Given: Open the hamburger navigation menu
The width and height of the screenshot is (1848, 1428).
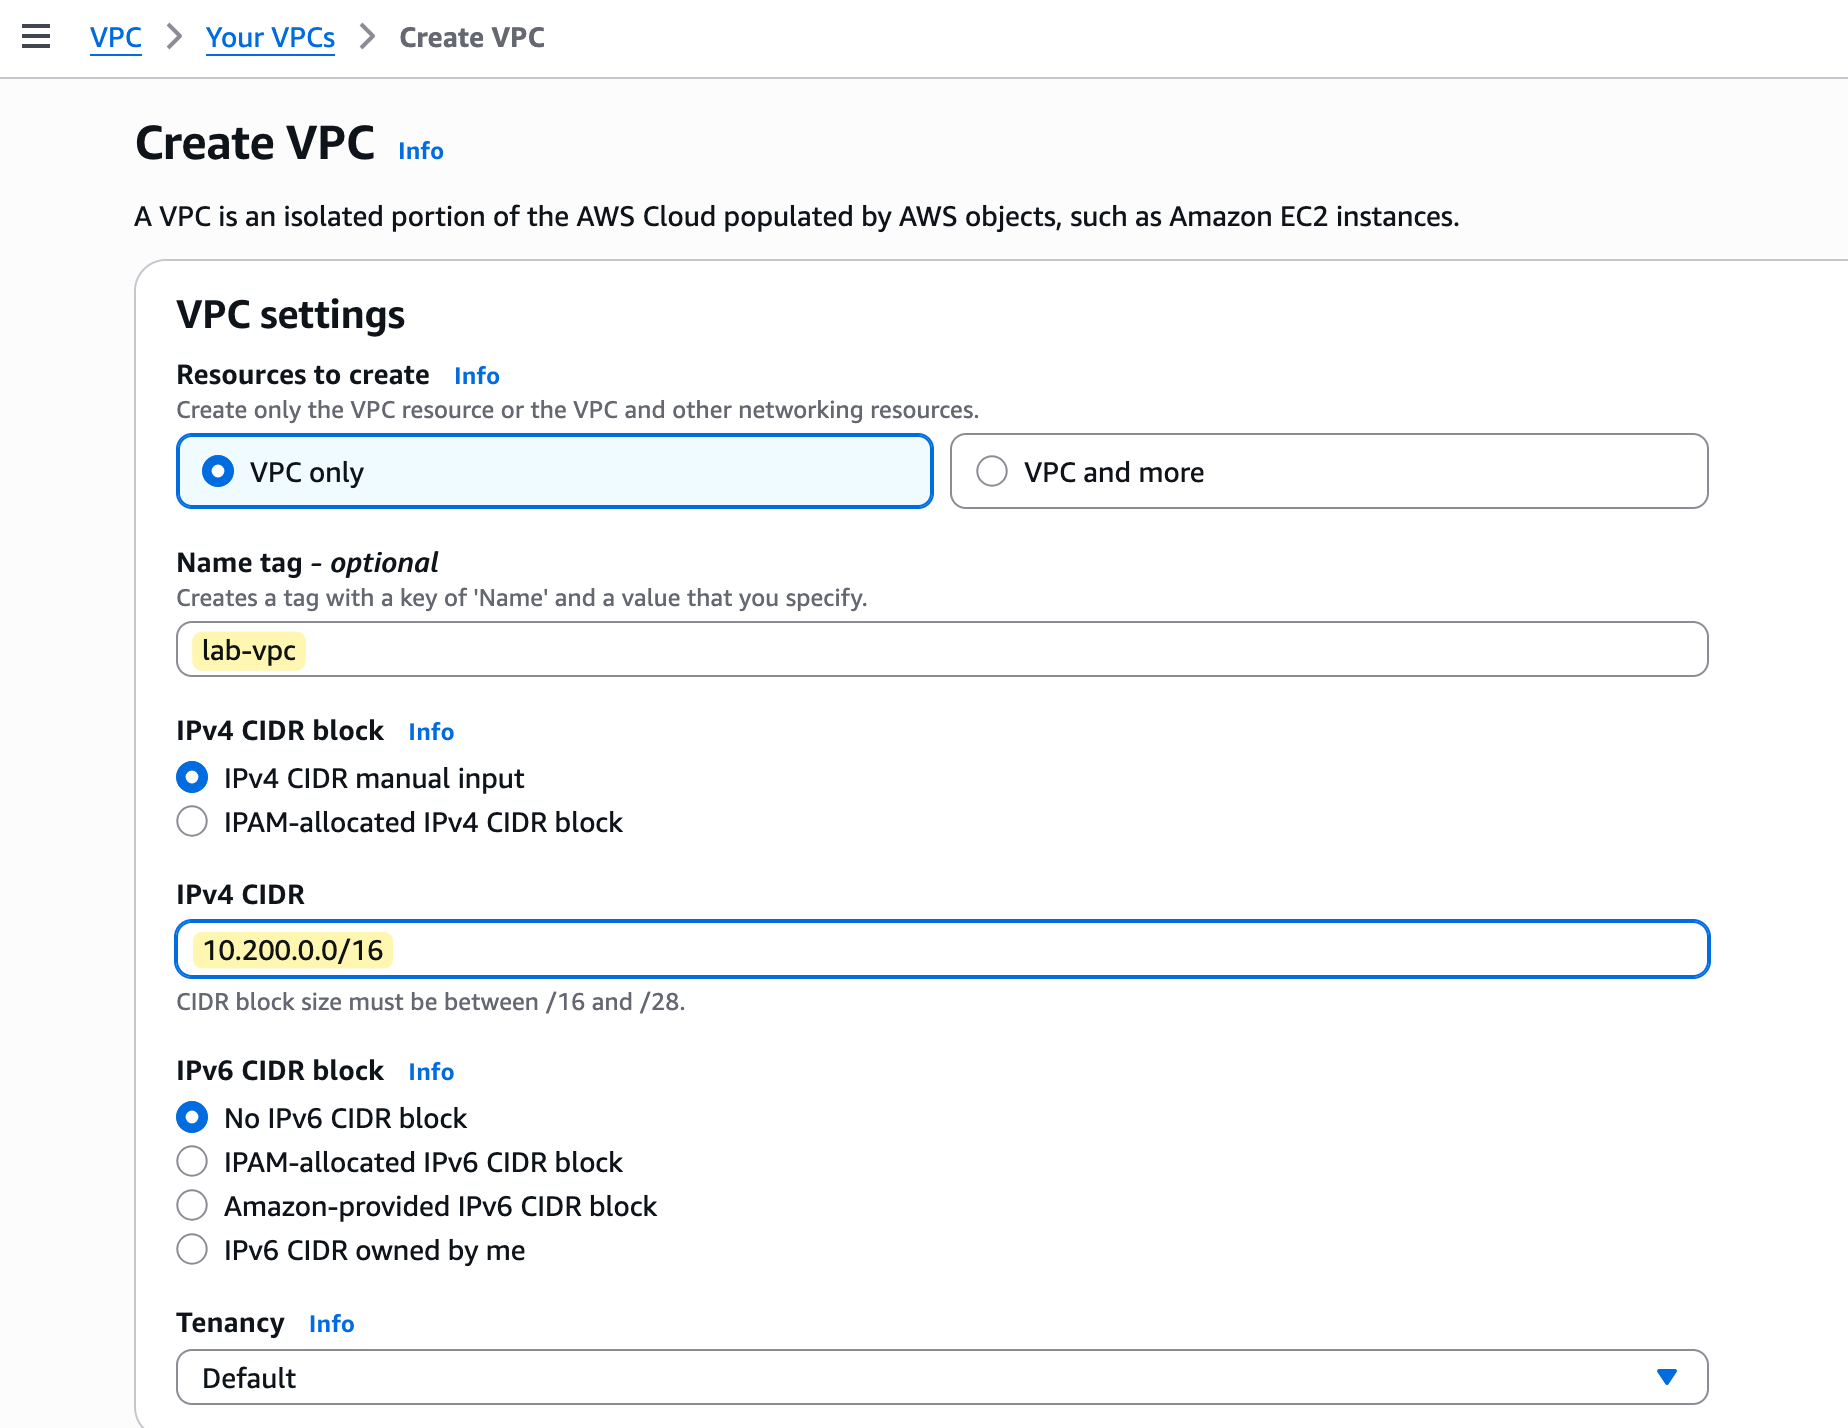Looking at the screenshot, I should point(36,37).
